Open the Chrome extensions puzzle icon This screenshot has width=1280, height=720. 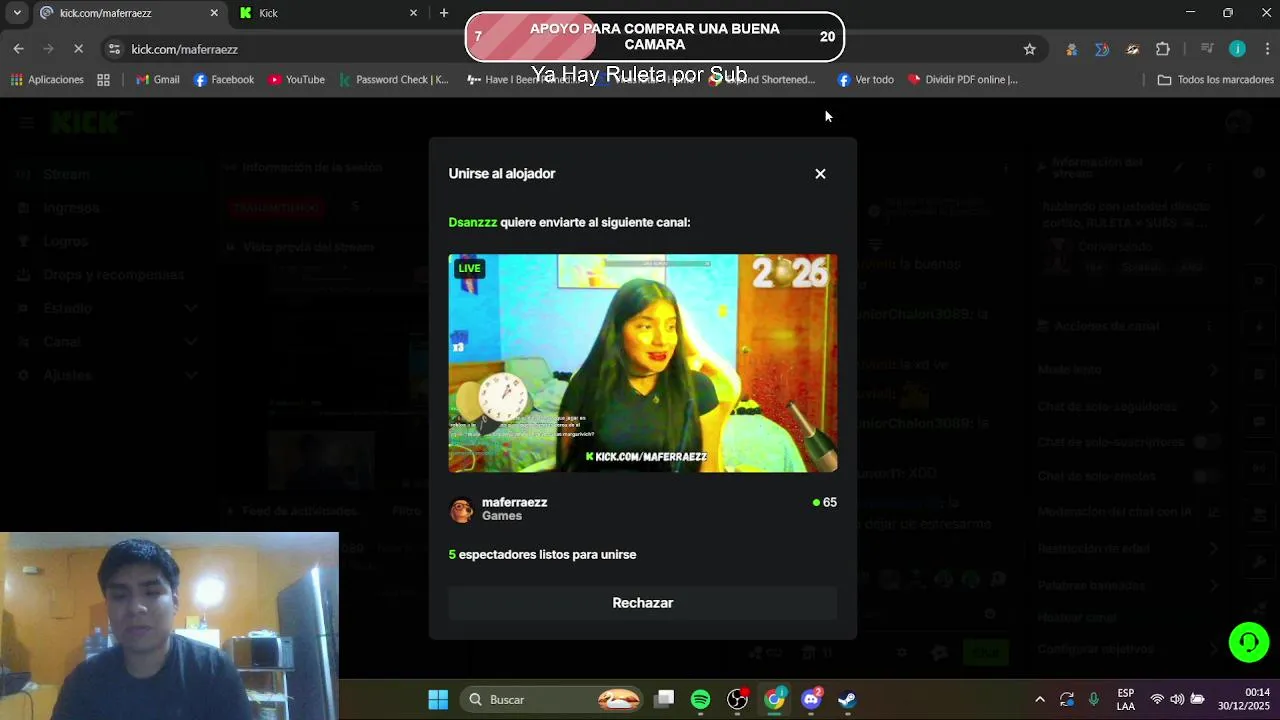1162,49
